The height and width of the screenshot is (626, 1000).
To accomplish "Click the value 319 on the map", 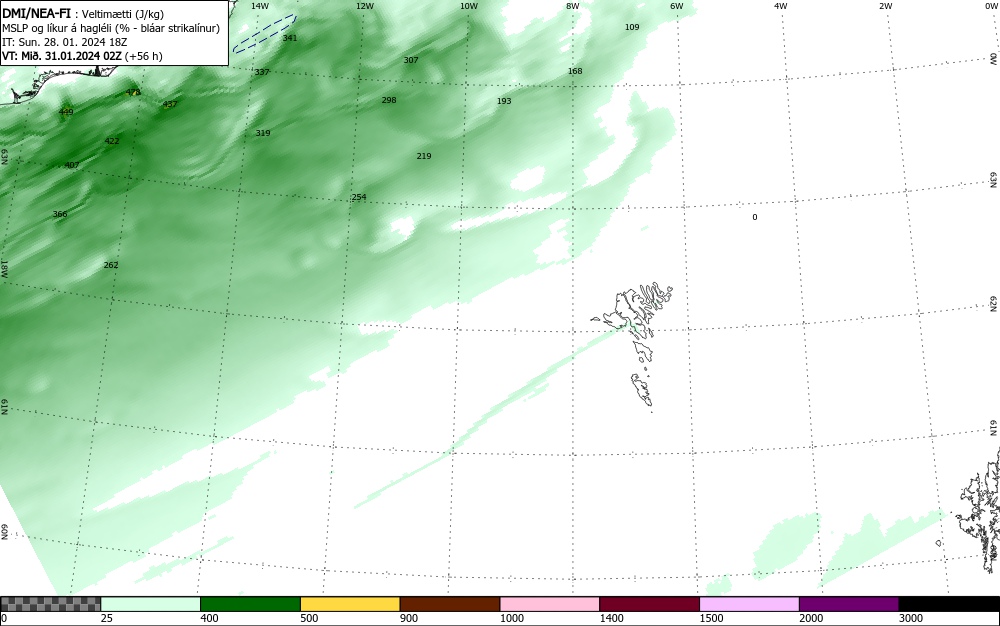I will [x=263, y=133].
